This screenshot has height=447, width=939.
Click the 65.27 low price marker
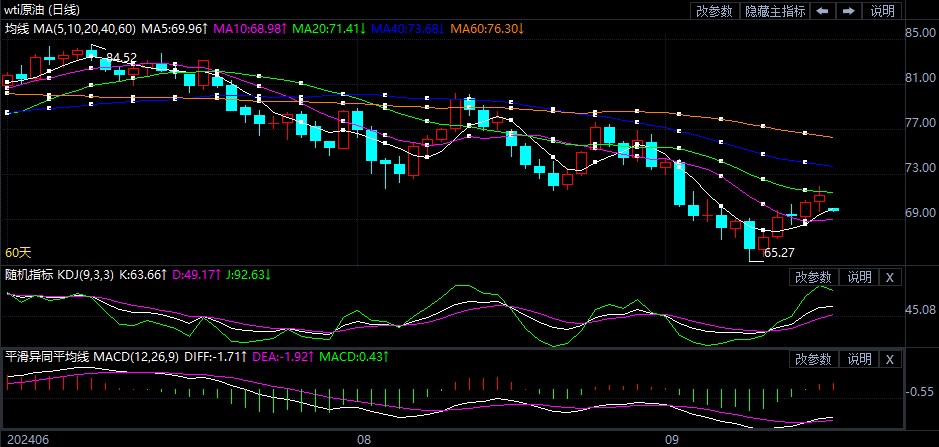pyautogui.click(x=779, y=254)
